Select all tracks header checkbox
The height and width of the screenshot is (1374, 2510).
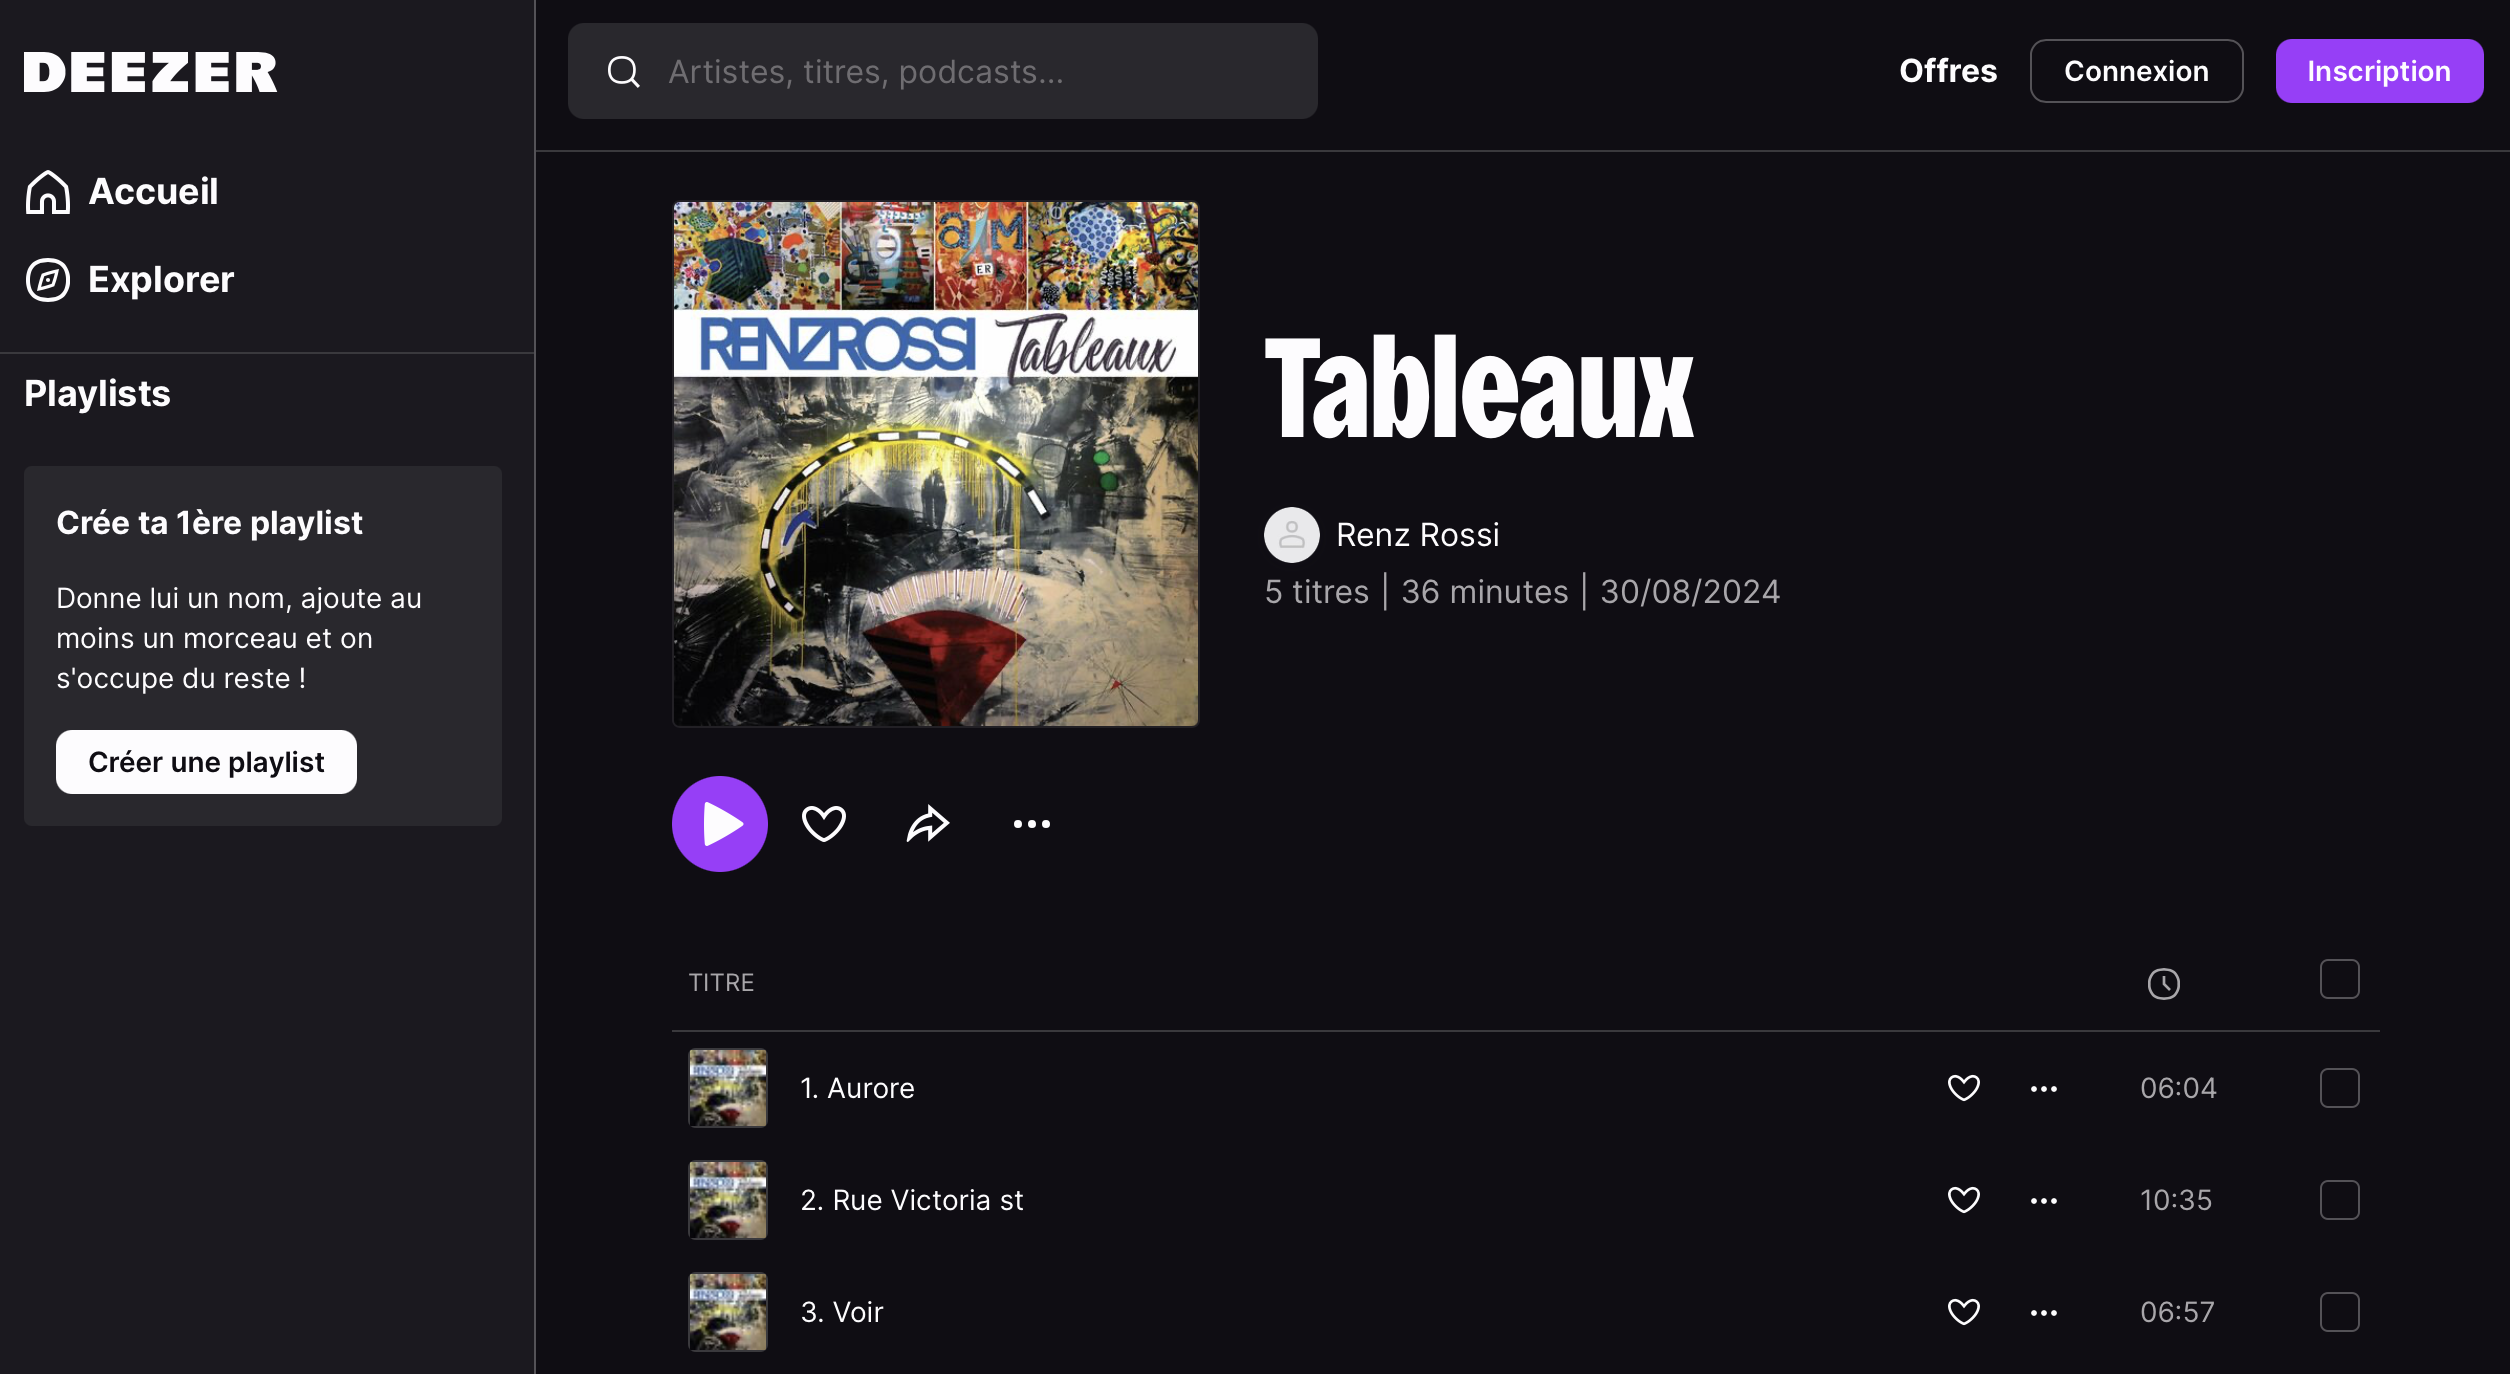click(2339, 979)
